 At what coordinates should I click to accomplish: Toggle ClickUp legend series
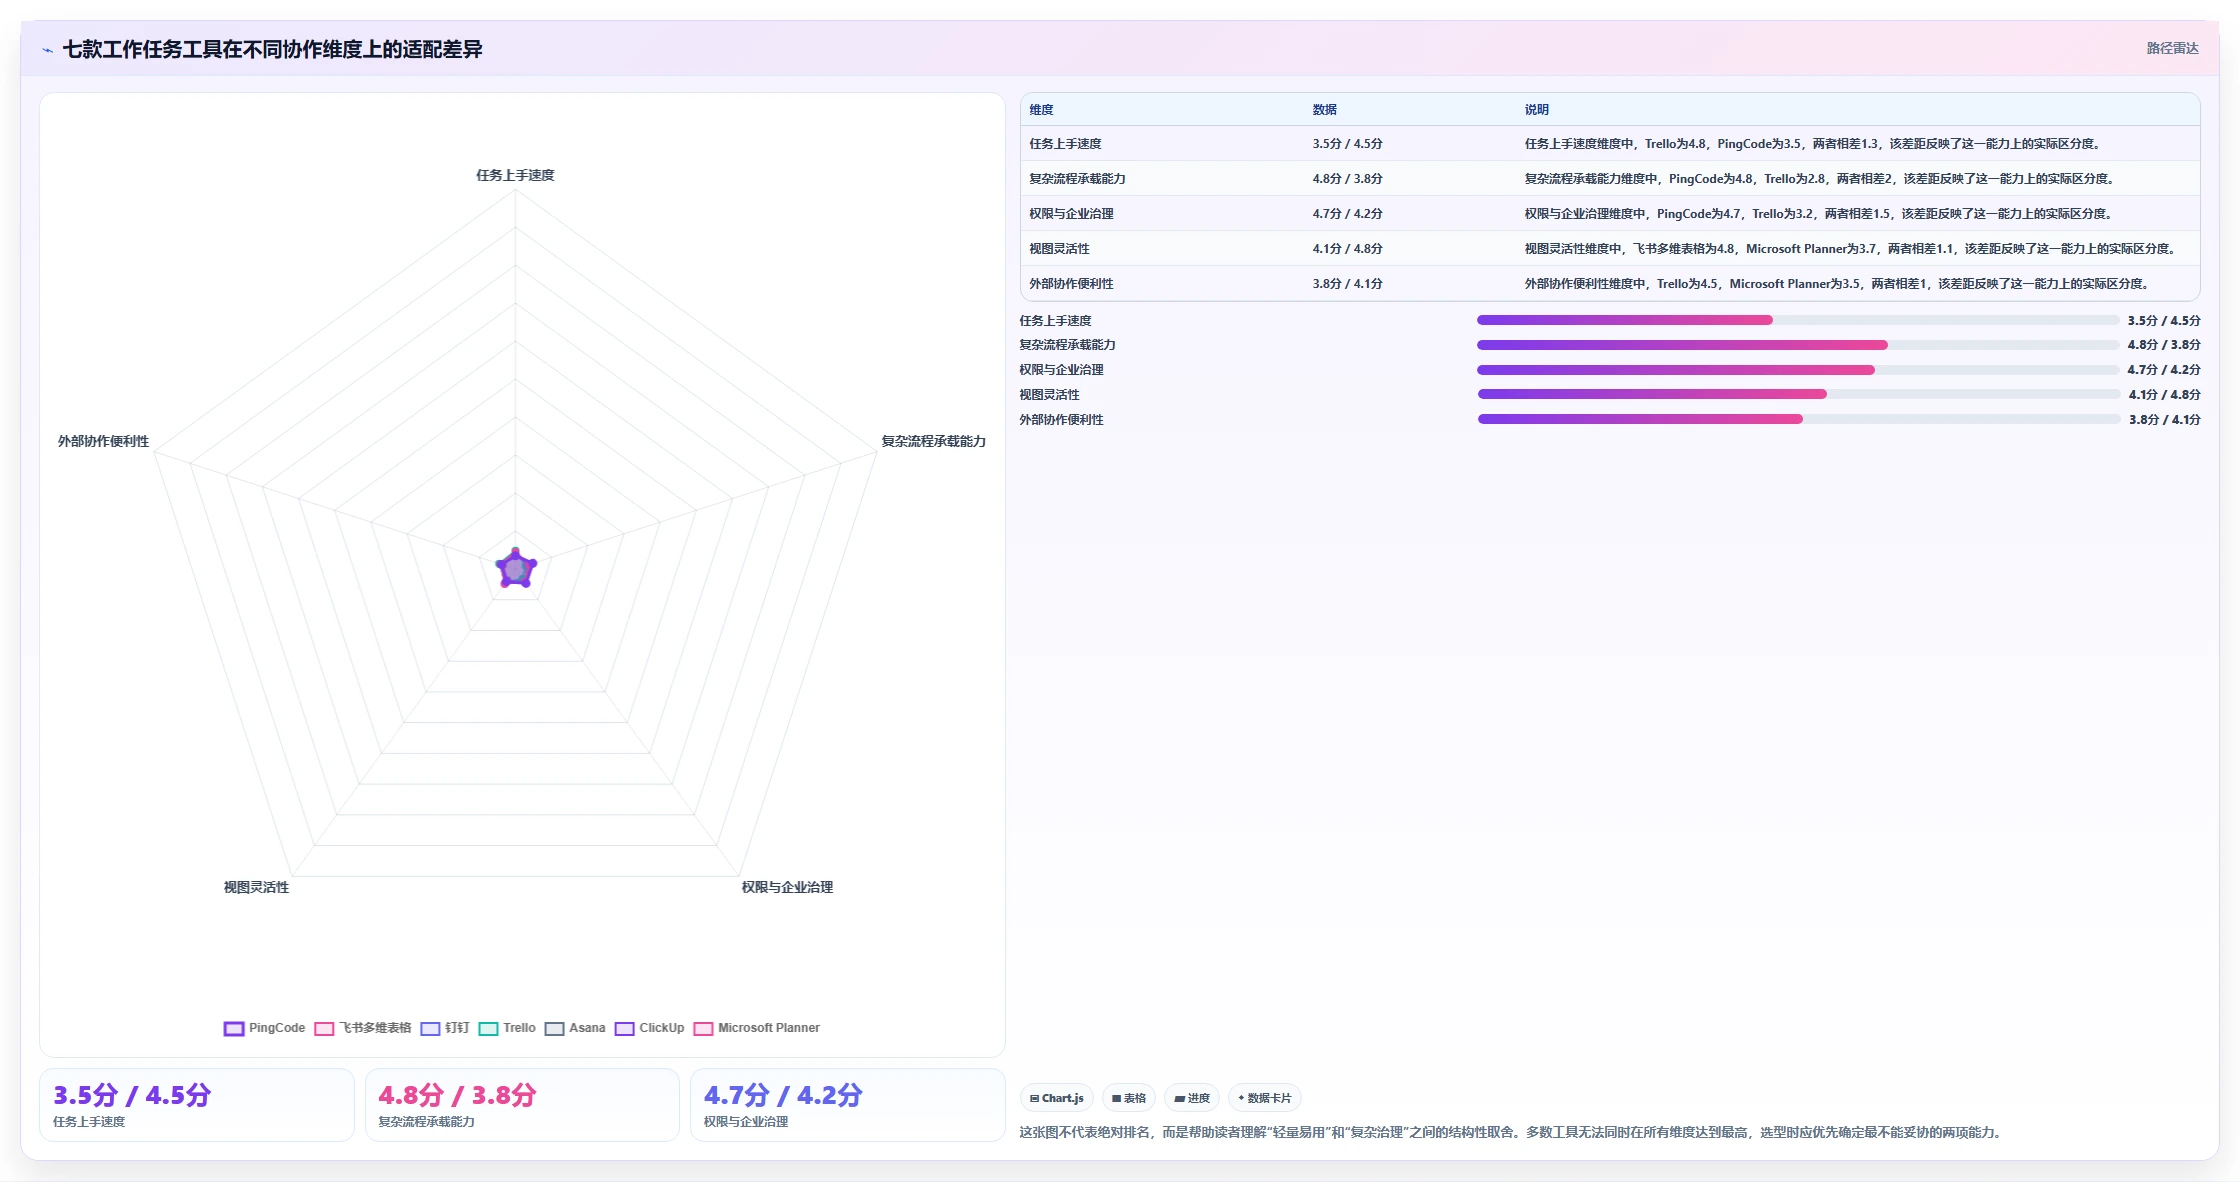tap(650, 1028)
